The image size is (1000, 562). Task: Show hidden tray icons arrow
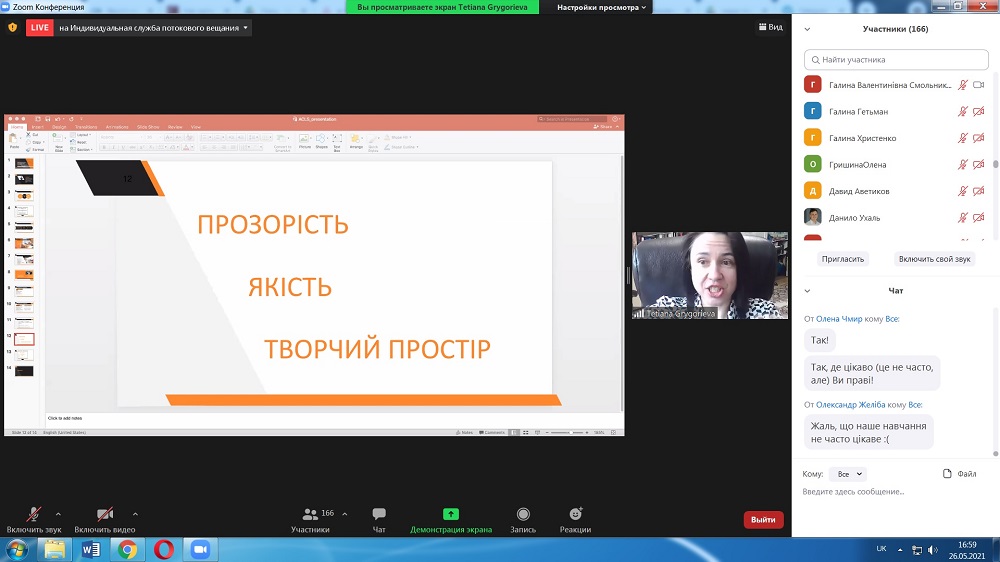[900, 549]
